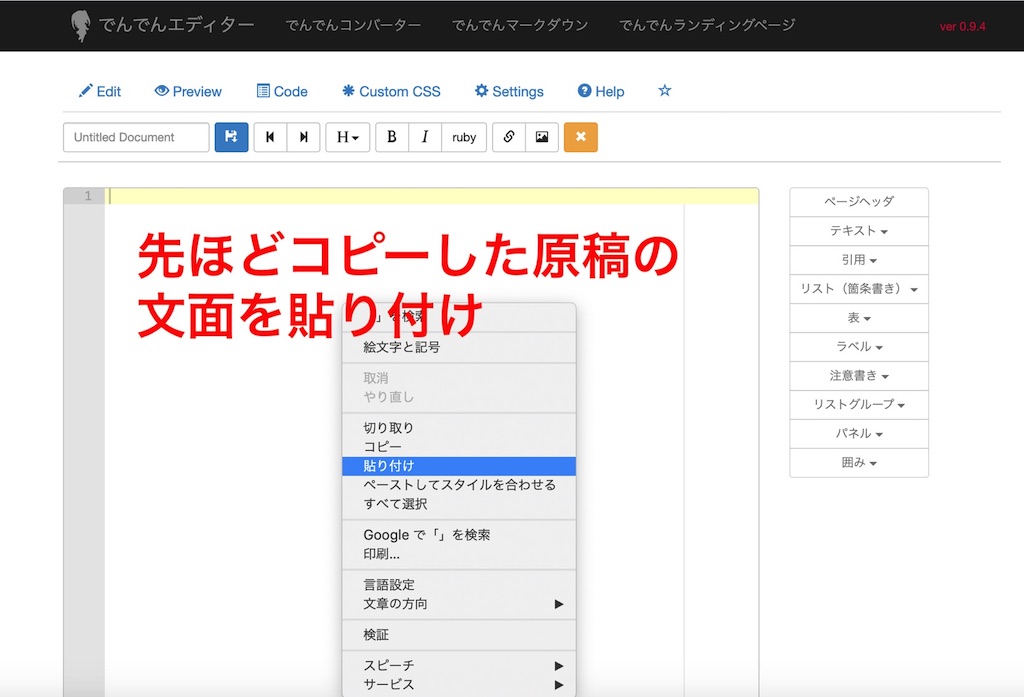Image resolution: width=1024 pixels, height=697 pixels.
Task: Open でんでんコンバーター link in navbar
Action: pos(352,25)
